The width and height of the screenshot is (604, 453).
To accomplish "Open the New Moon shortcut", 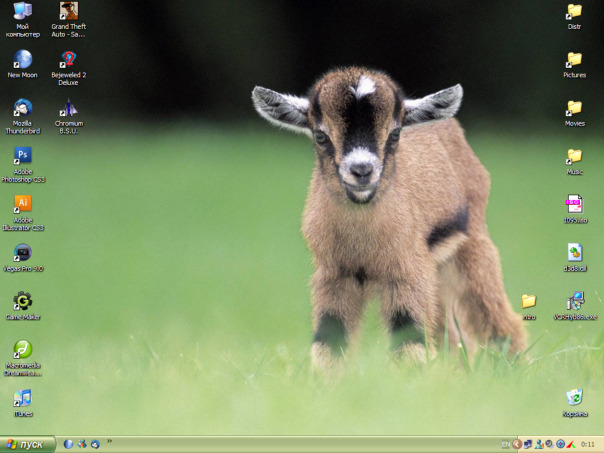I will pyautogui.click(x=22, y=60).
